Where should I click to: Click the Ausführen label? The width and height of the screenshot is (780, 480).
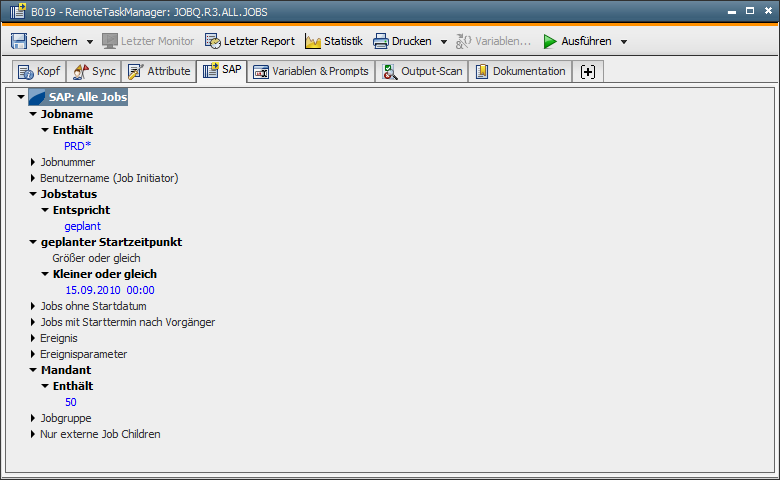(x=586, y=41)
